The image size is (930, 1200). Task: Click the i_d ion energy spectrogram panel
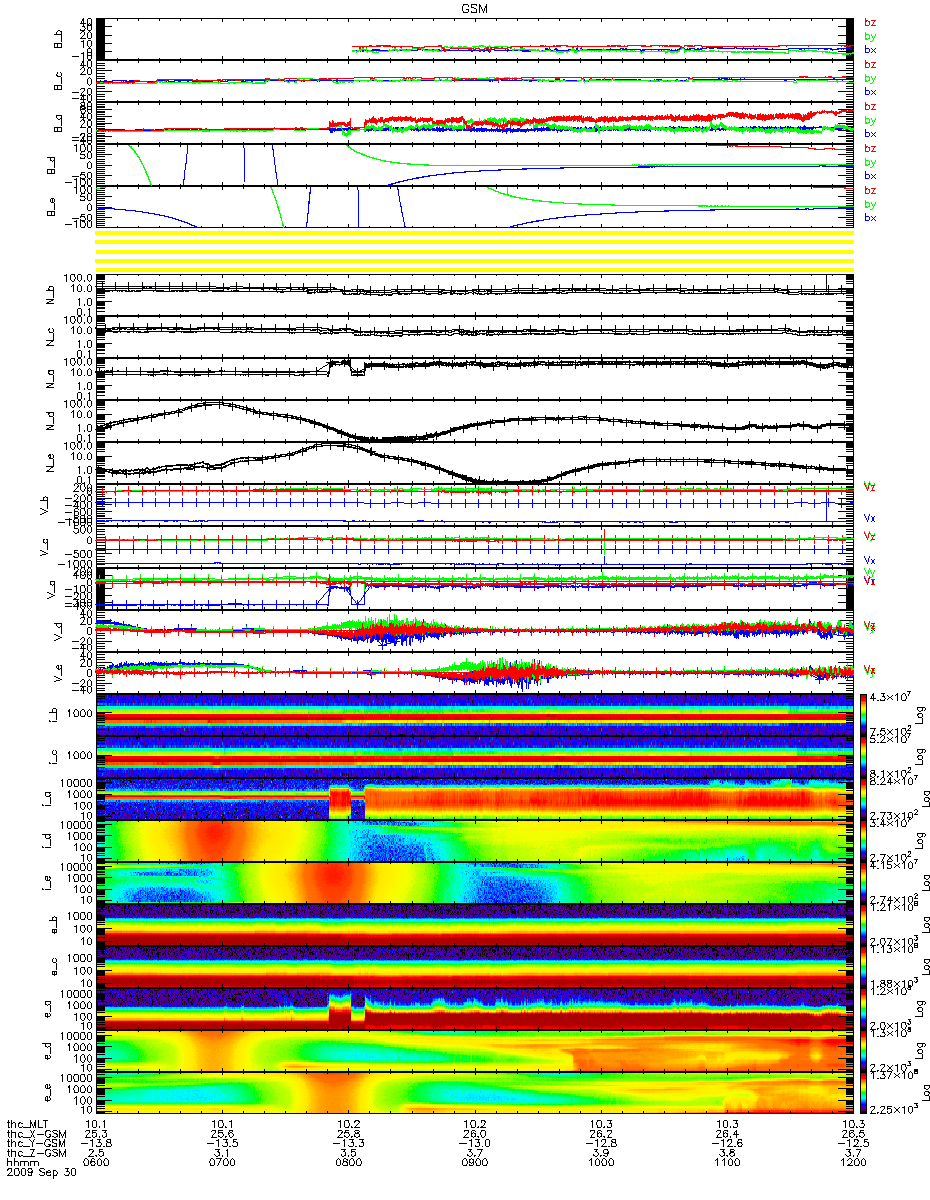[x=475, y=839]
